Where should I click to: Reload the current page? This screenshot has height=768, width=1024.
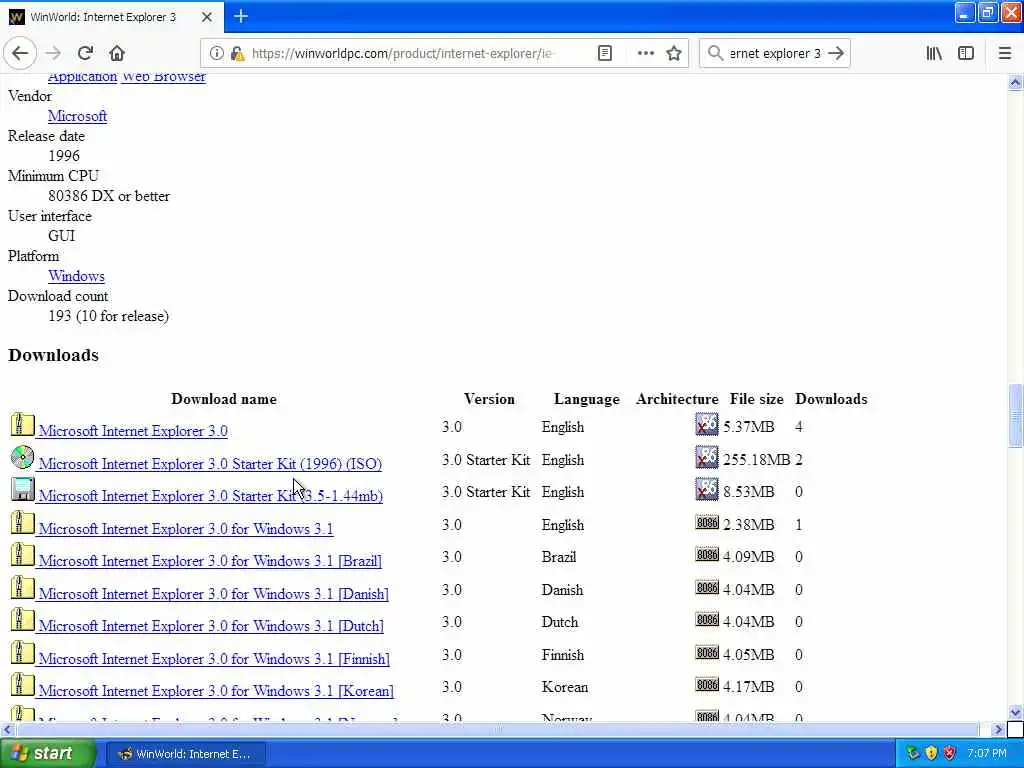click(x=85, y=54)
